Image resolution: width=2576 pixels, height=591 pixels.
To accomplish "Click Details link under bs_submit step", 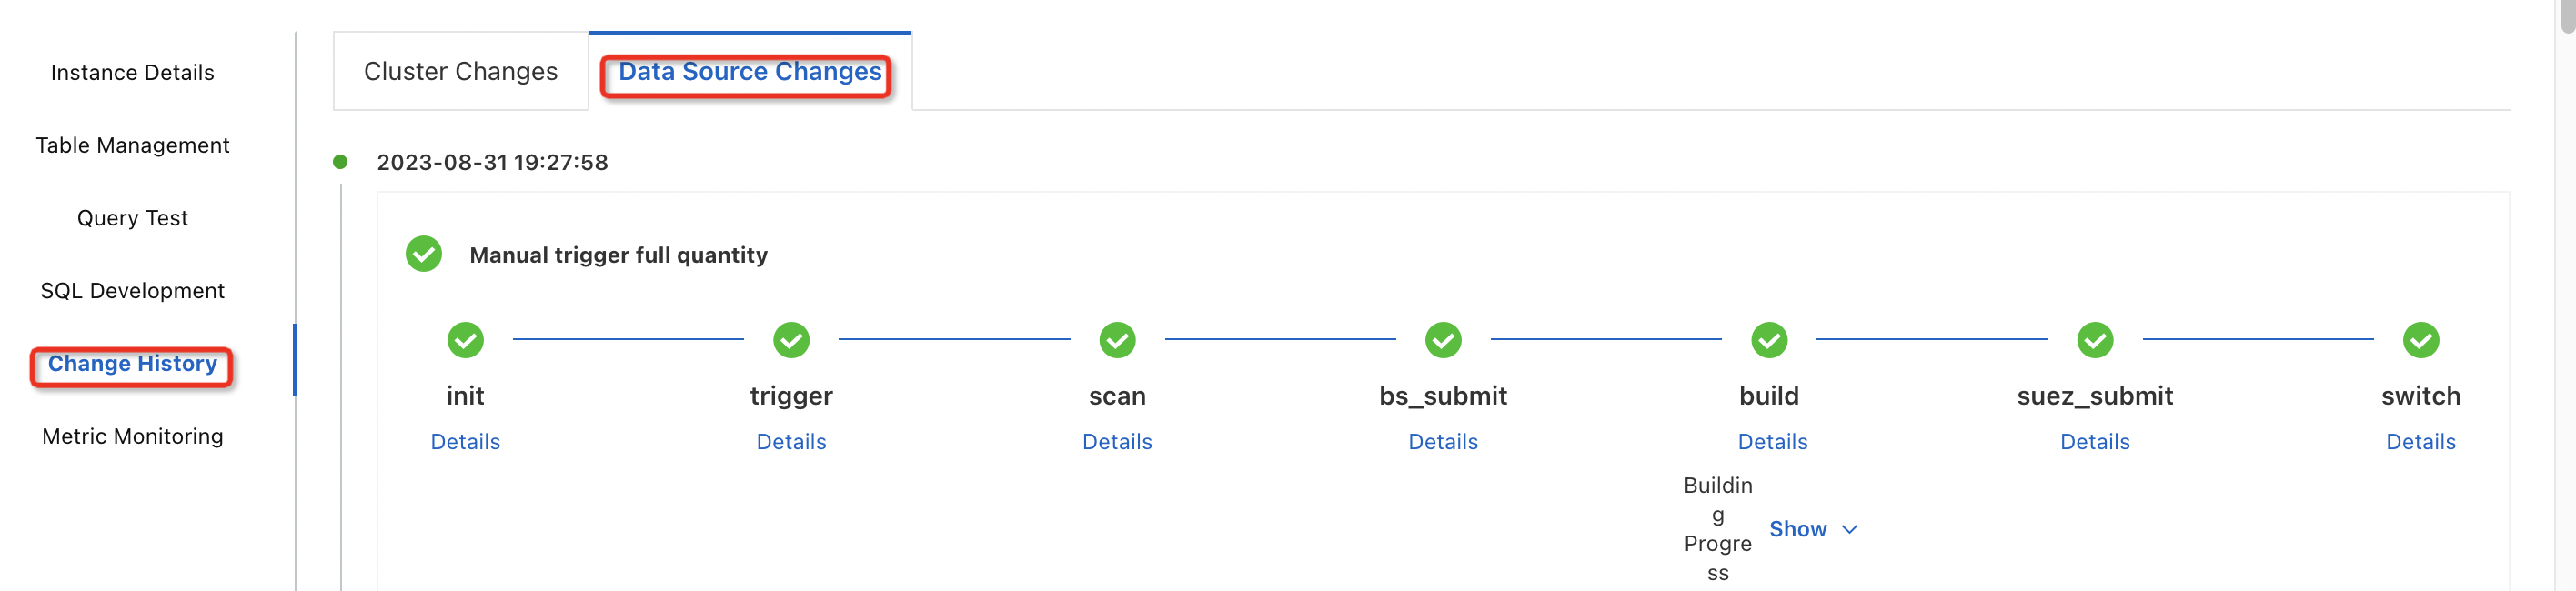I will (x=1443, y=442).
